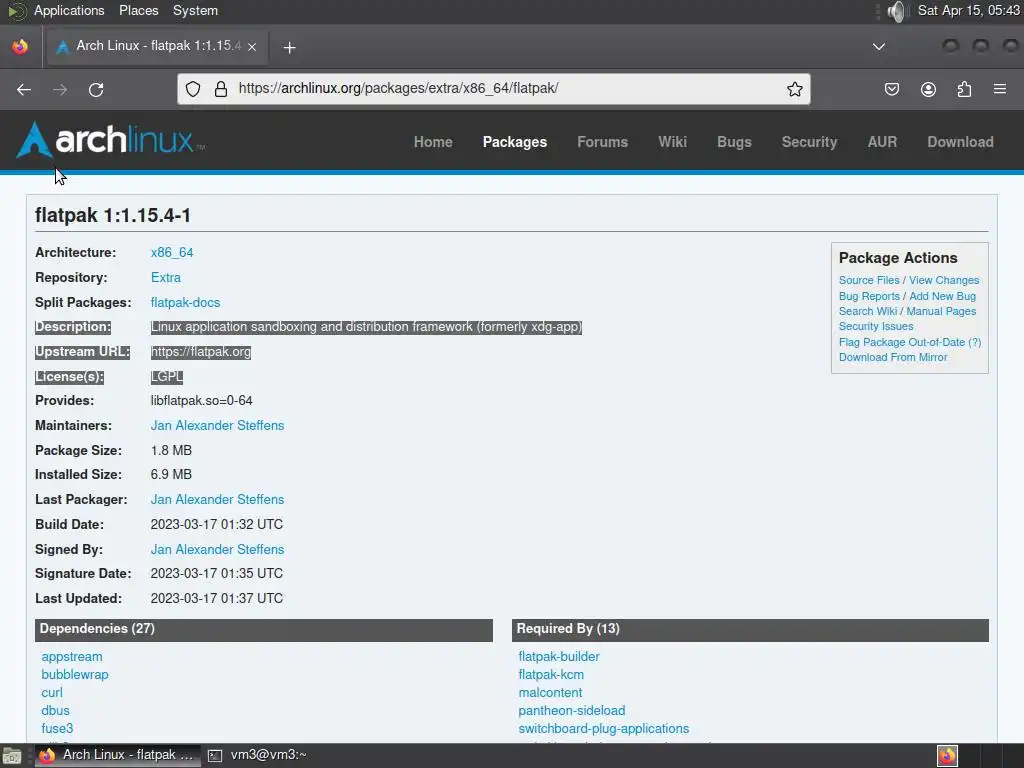Open the extensions puzzle icon
Screen dimensions: 1024x768
click(x=964, y=89)
